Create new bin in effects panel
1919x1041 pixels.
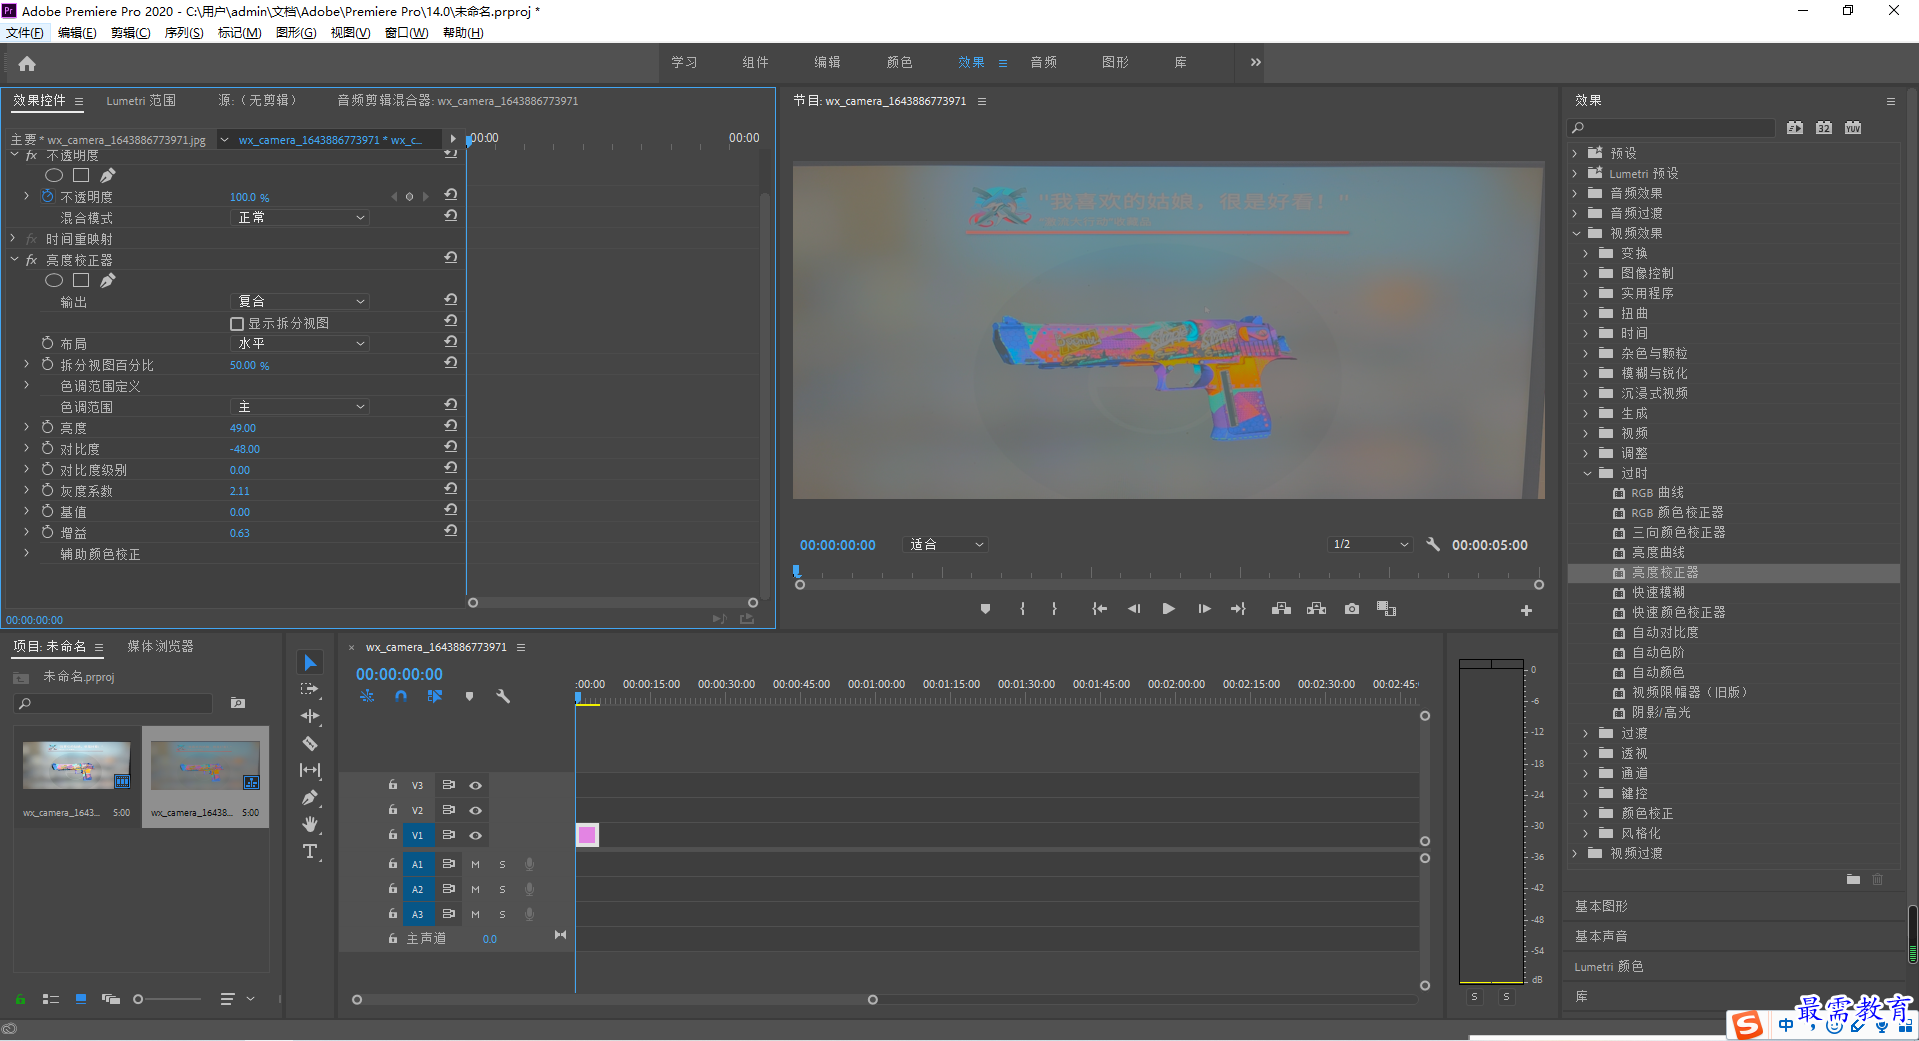1853,879
